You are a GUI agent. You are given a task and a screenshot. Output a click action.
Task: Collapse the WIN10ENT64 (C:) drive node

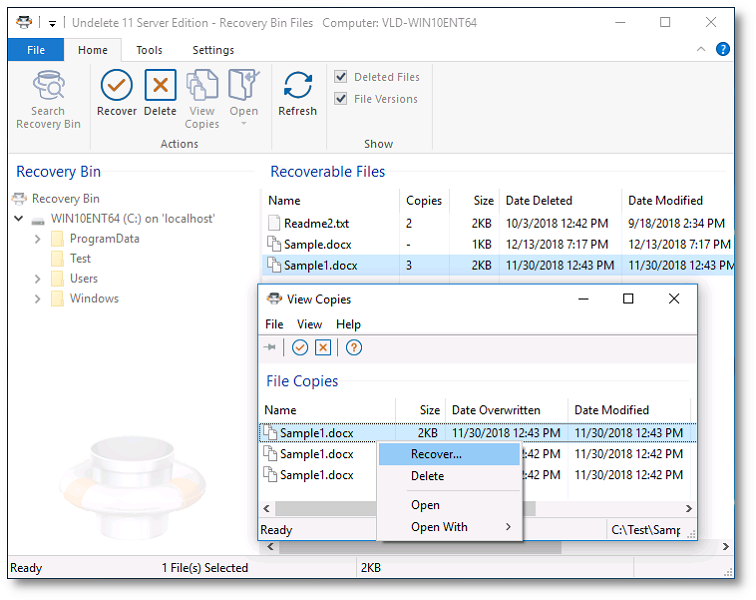(19, 218)
